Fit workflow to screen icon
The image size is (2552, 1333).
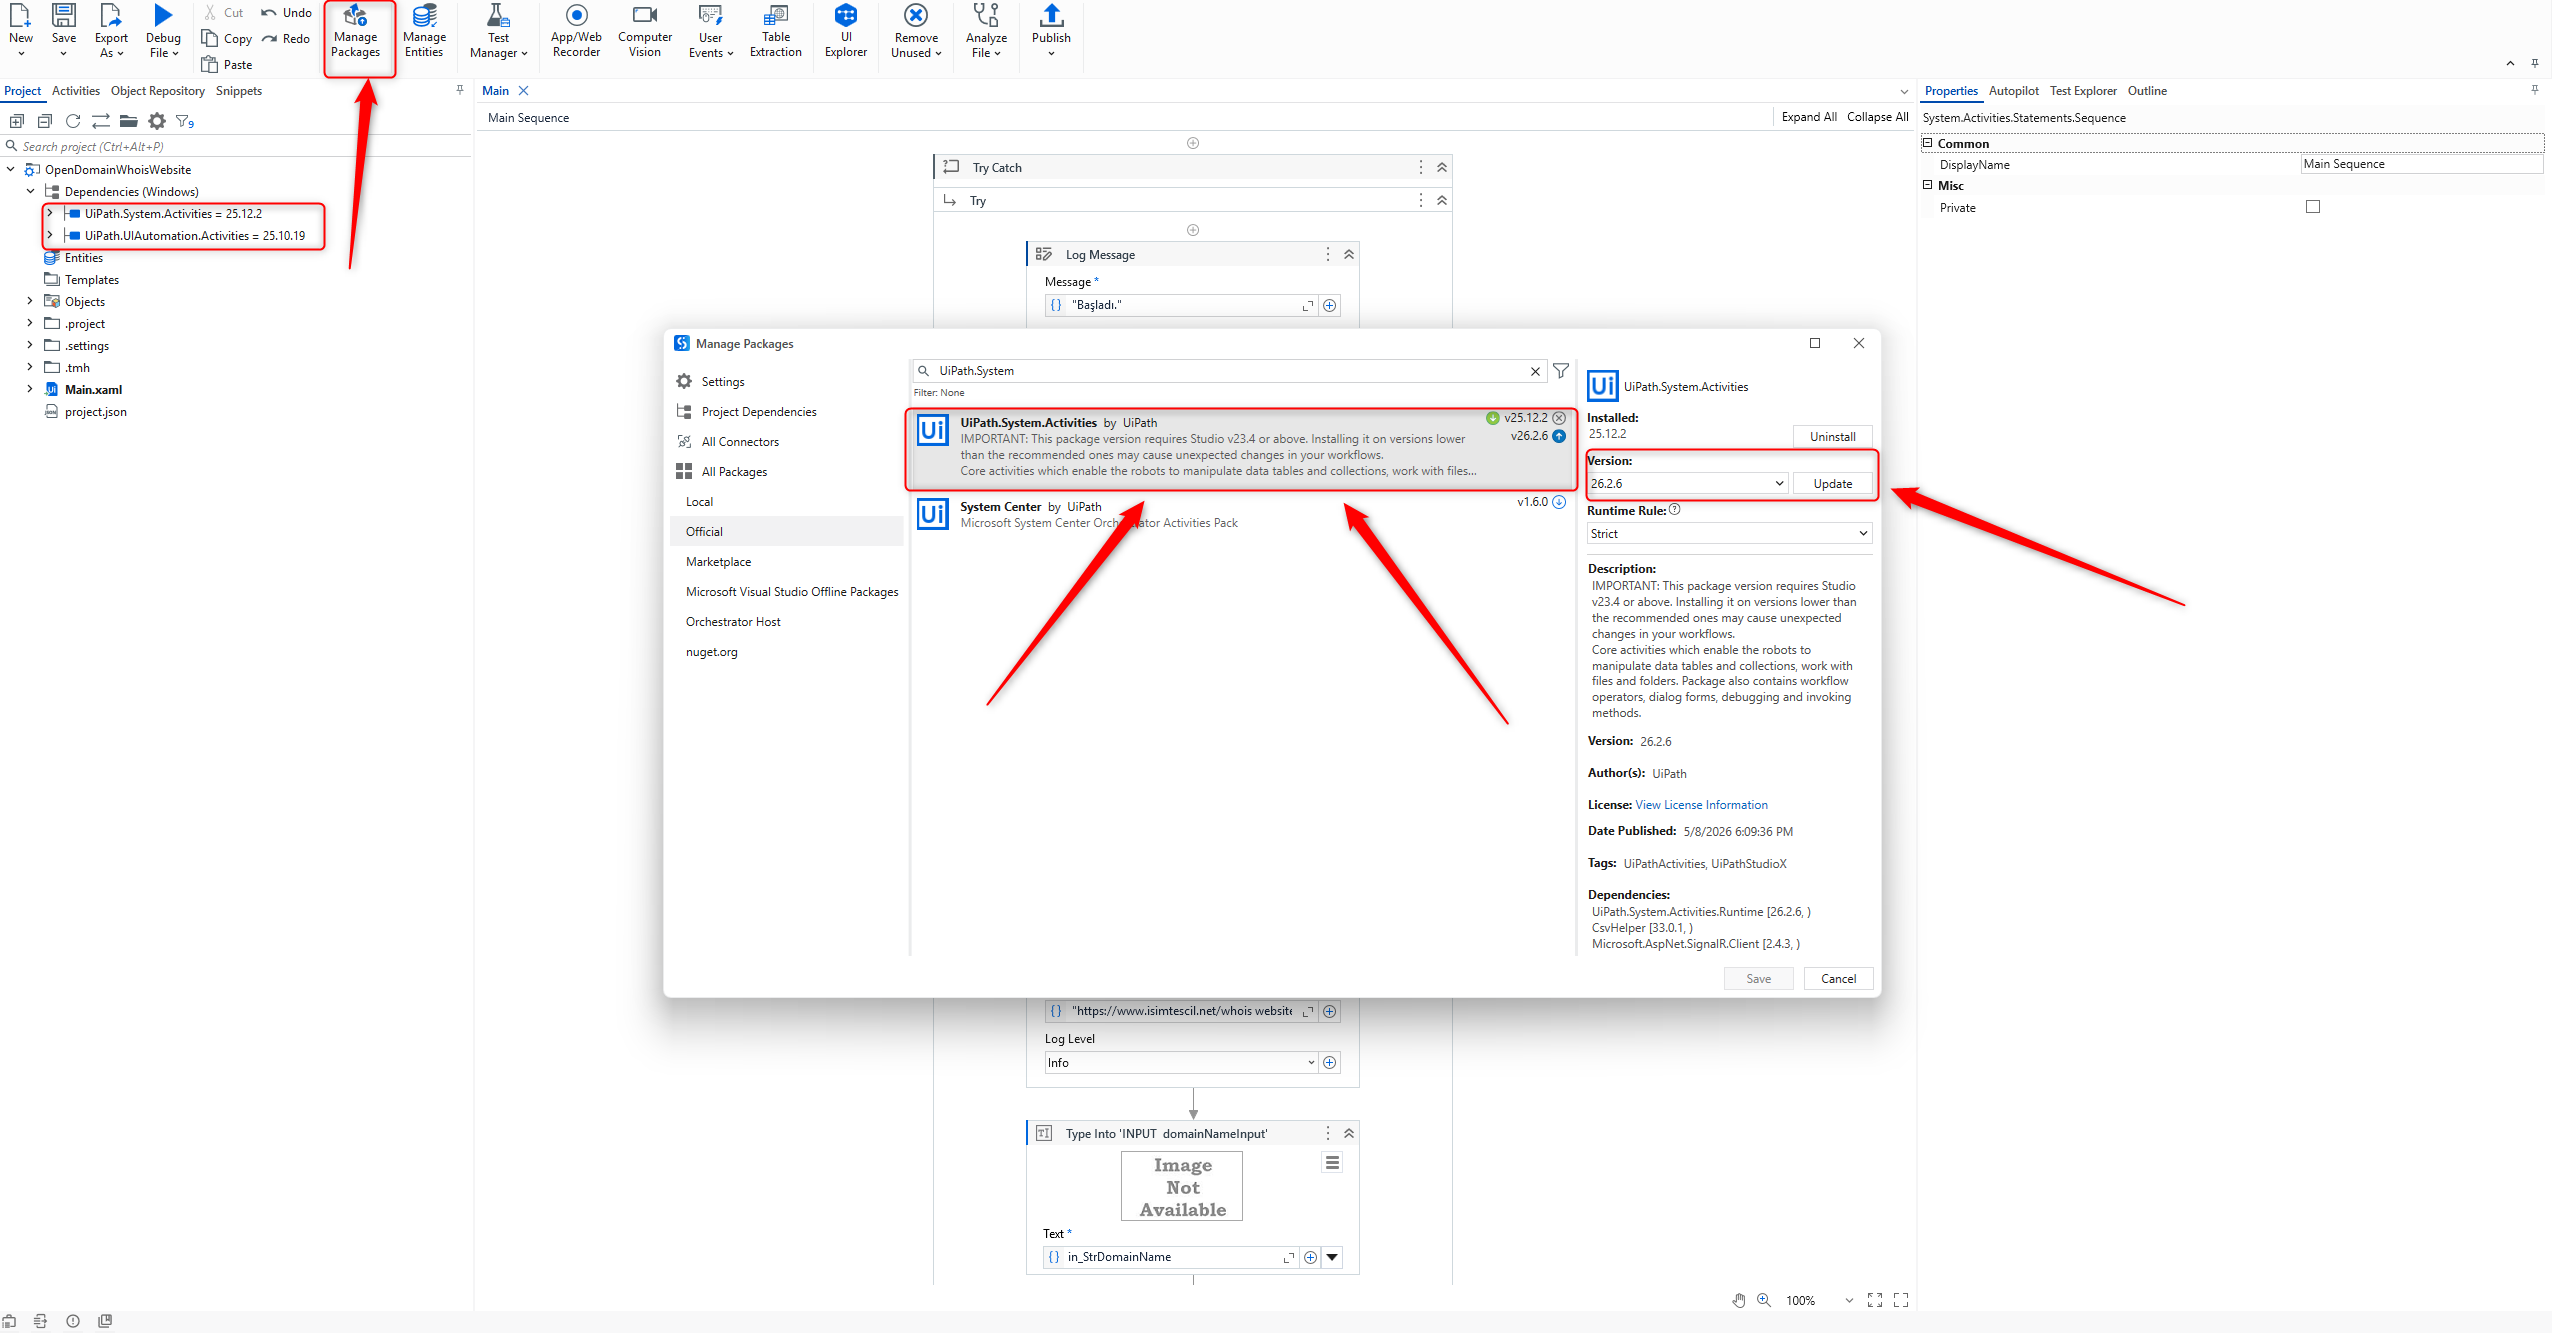click(1875, 1300)
